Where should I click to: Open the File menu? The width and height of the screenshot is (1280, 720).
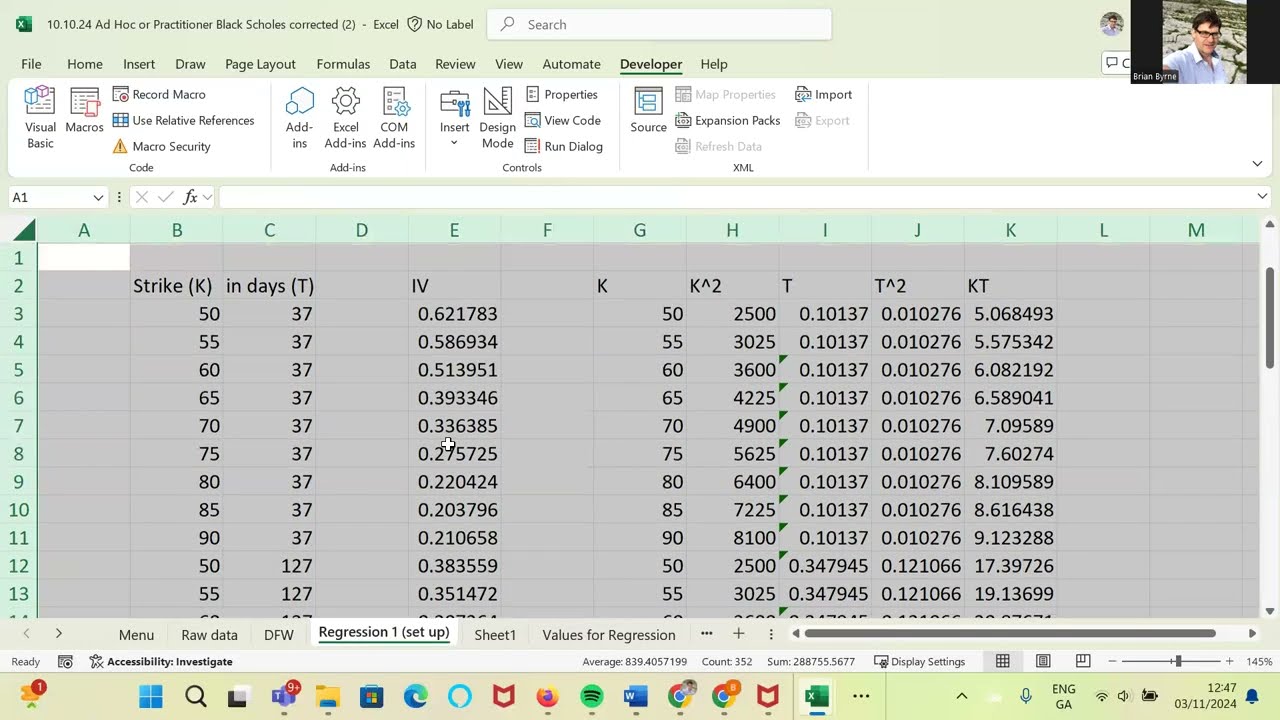[31, 64]
